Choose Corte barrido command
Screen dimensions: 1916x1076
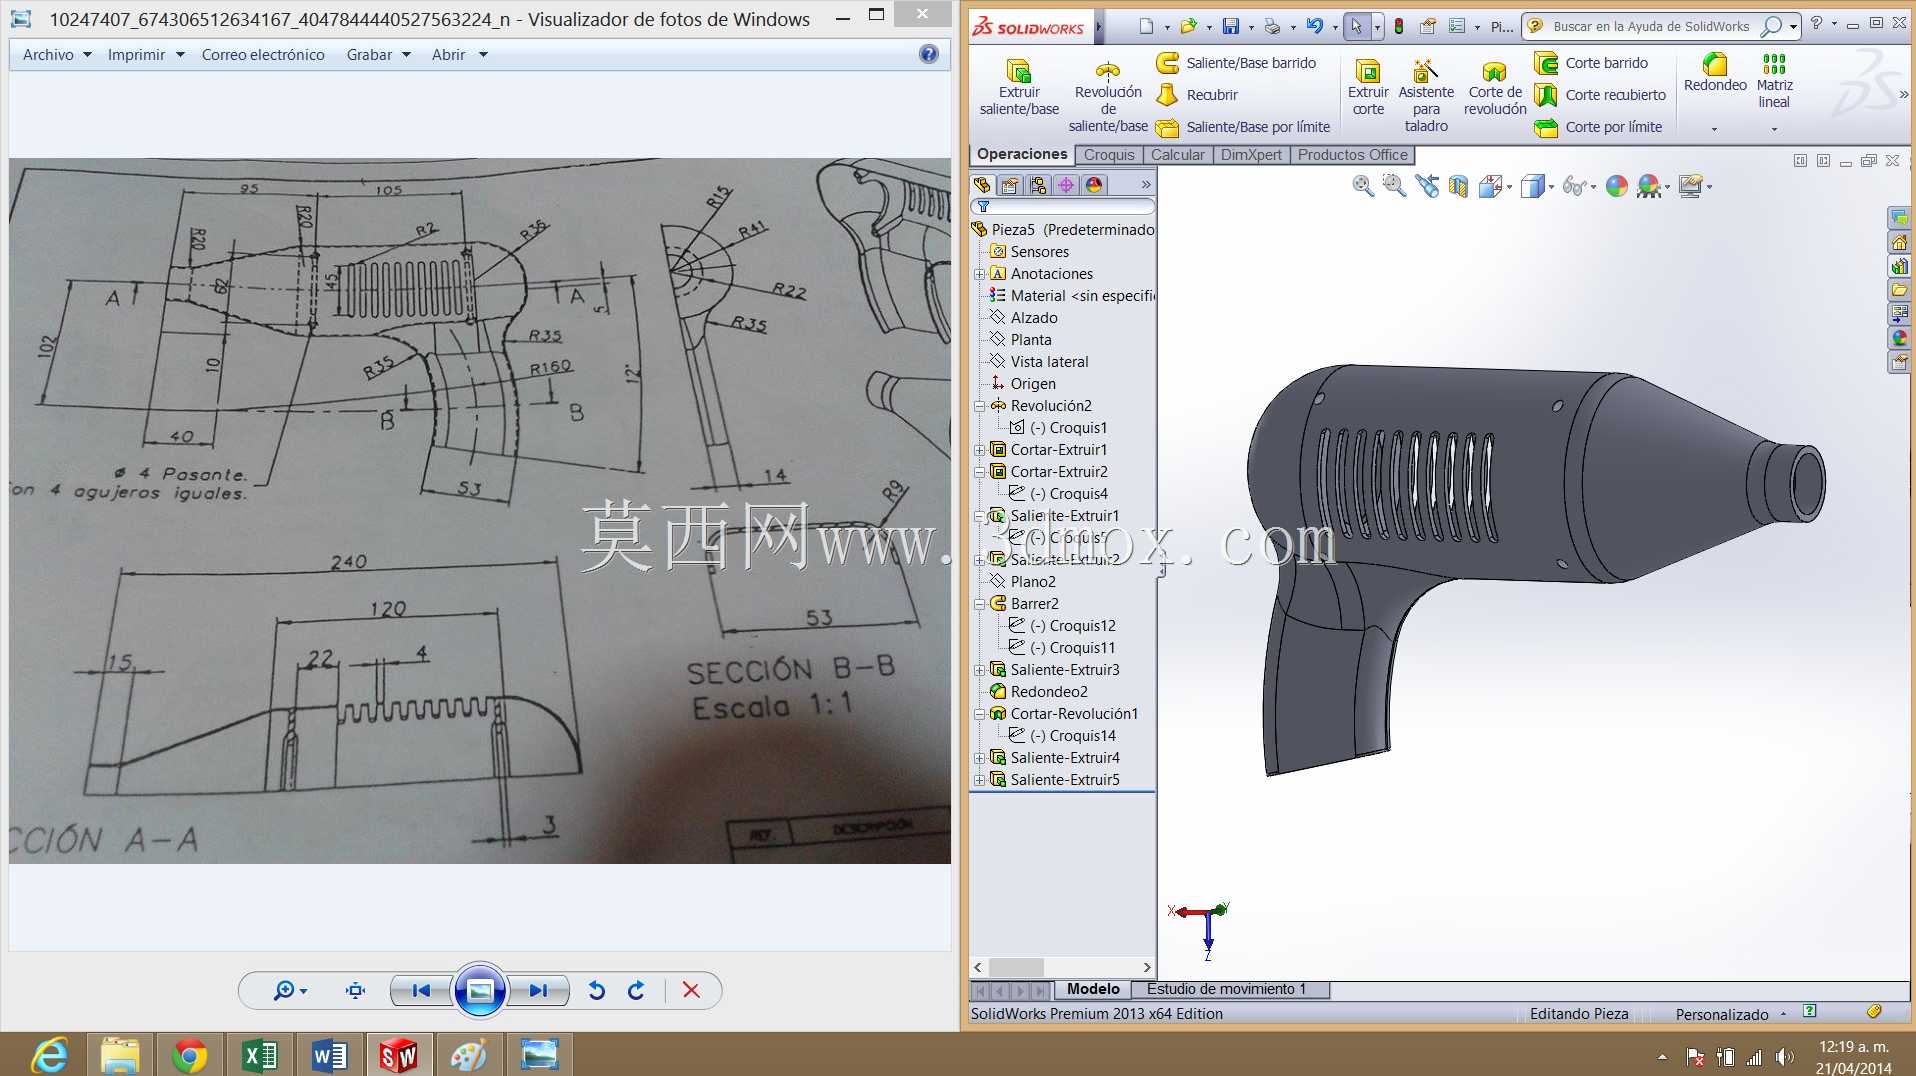1591,63
